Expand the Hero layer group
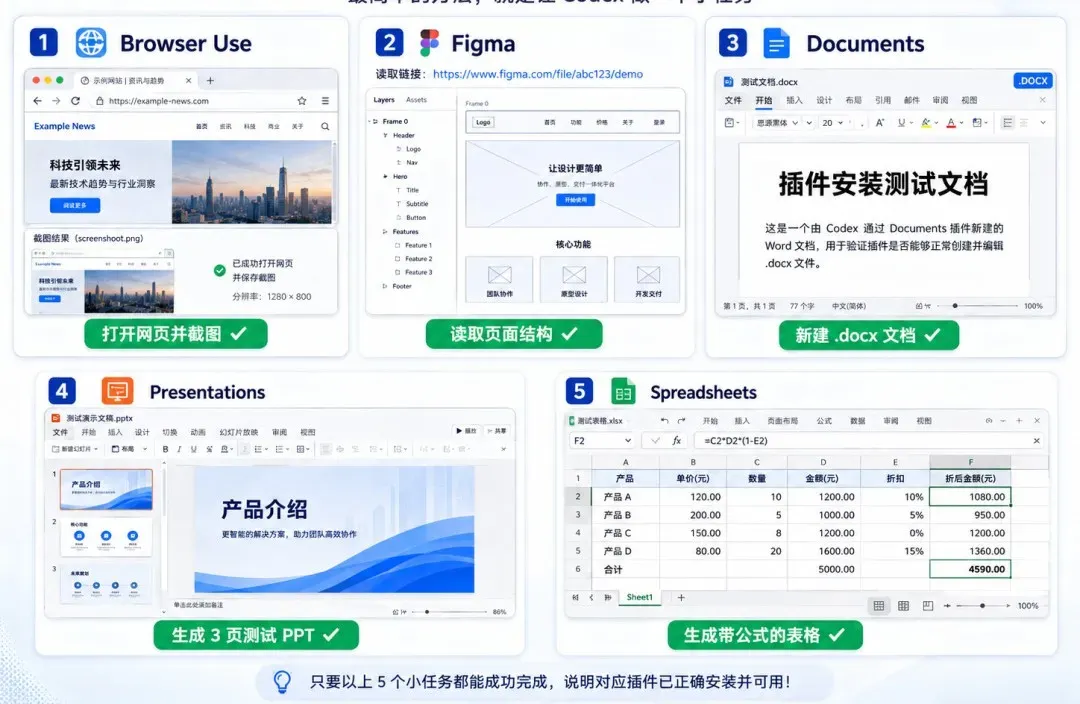 [386, 176]
